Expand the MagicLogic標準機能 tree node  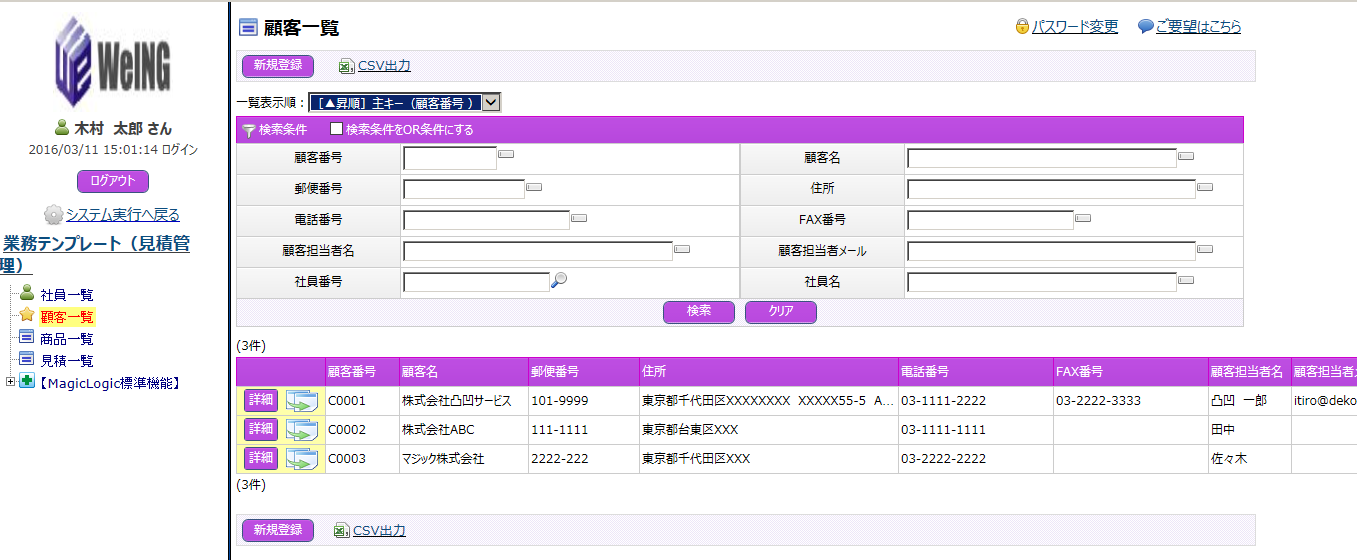[x=11, y=382]
